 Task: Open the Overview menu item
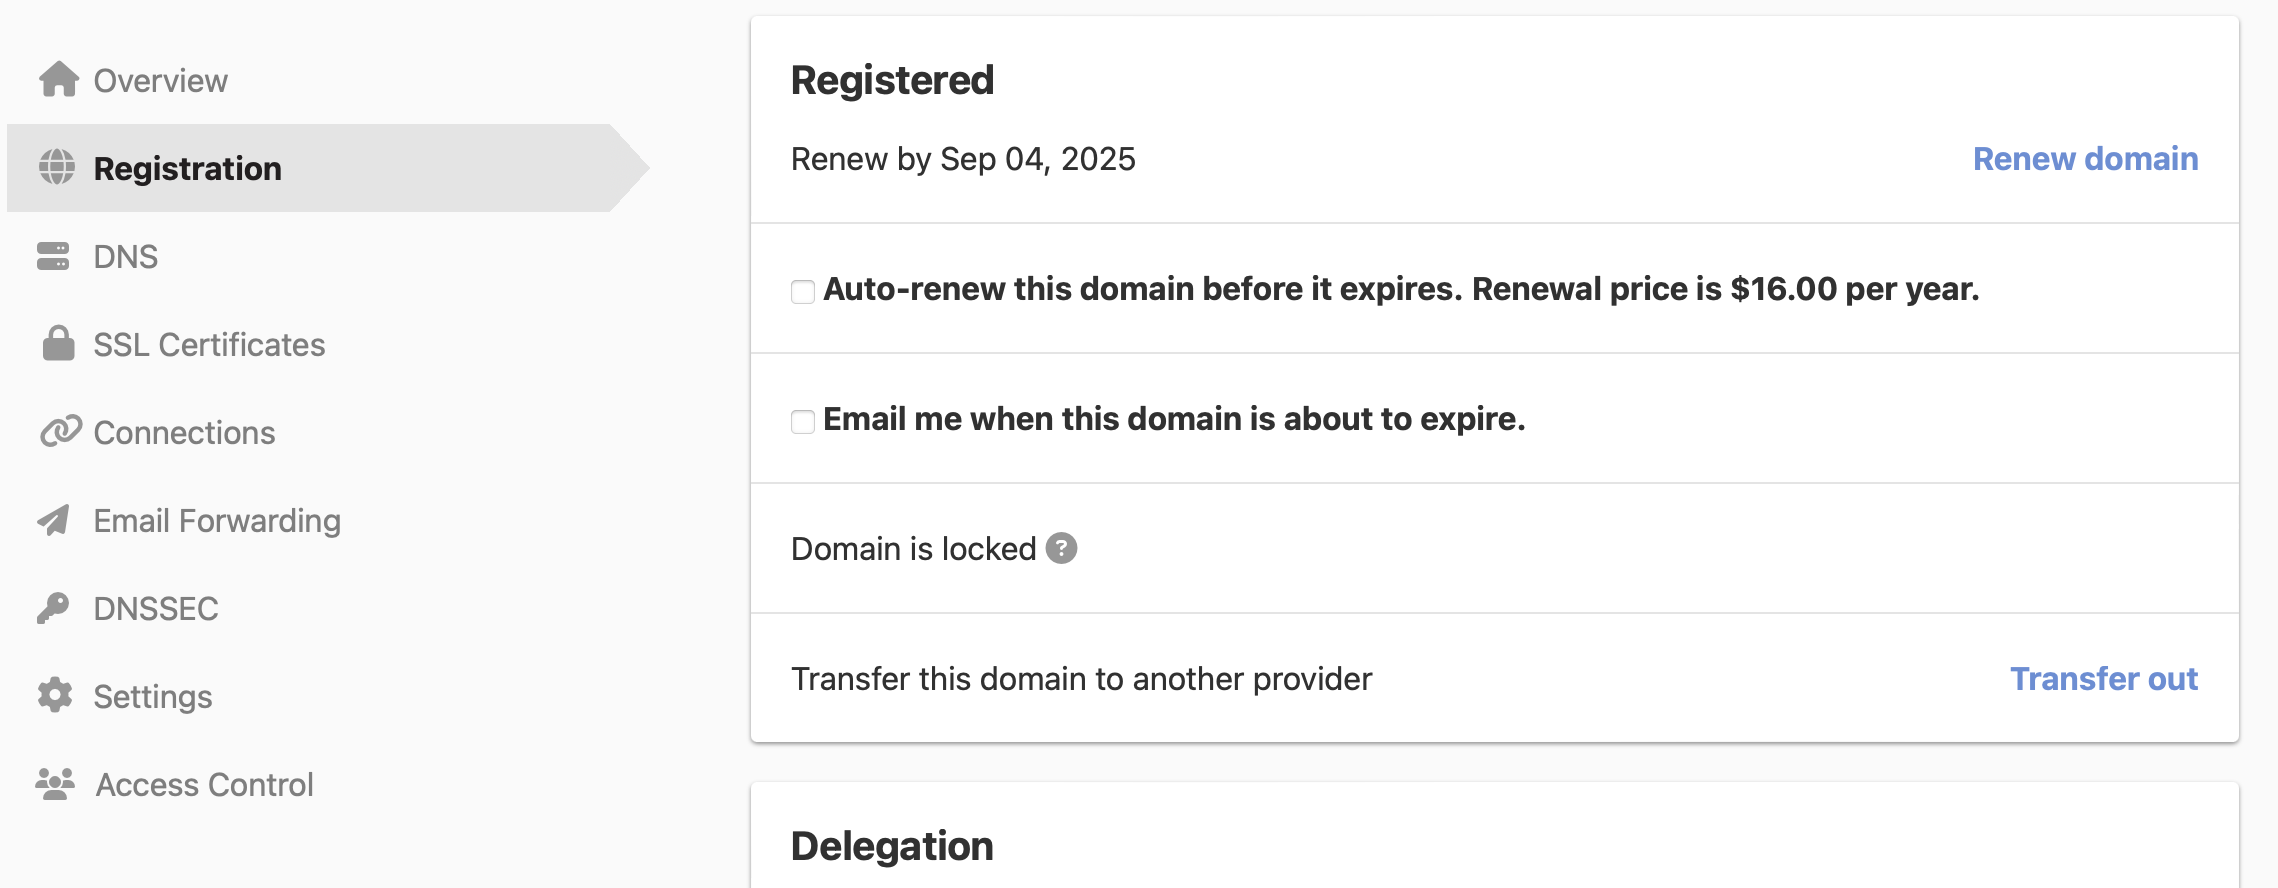[160, 81]
